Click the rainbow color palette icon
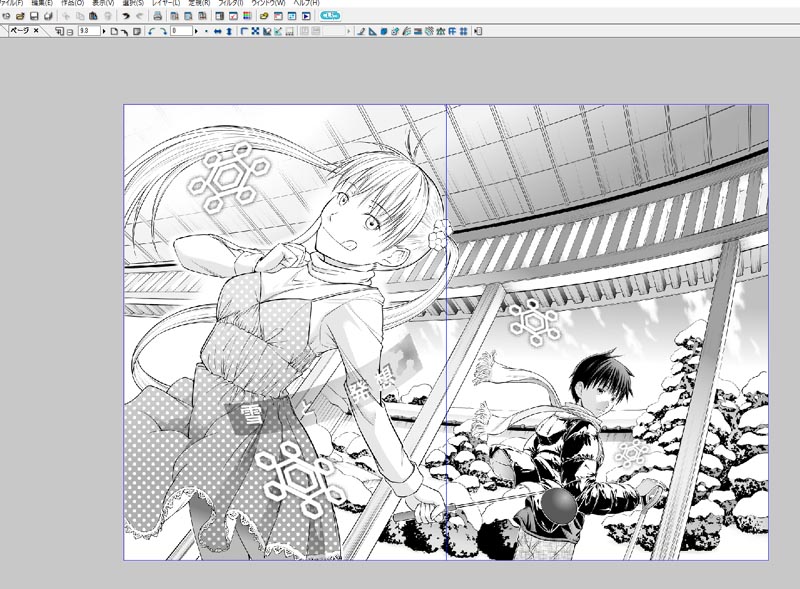This screenshot has width=800, height=589. click(x=247, y=16)
